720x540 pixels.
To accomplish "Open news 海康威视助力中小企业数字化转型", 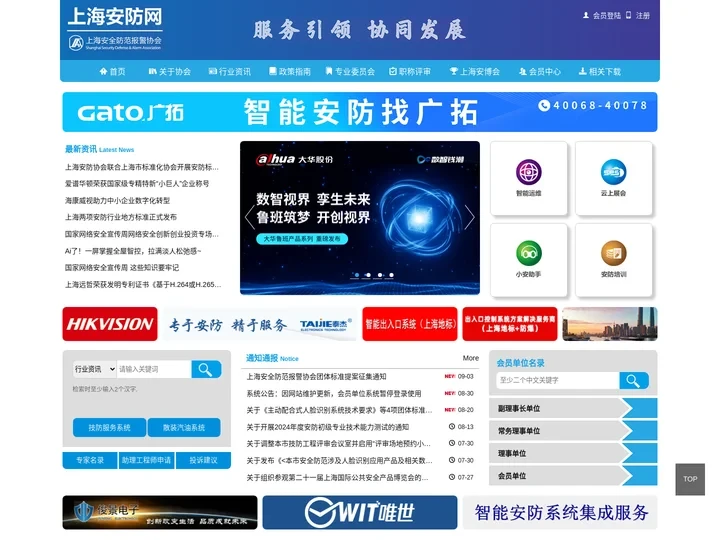I will pos(118,201).
